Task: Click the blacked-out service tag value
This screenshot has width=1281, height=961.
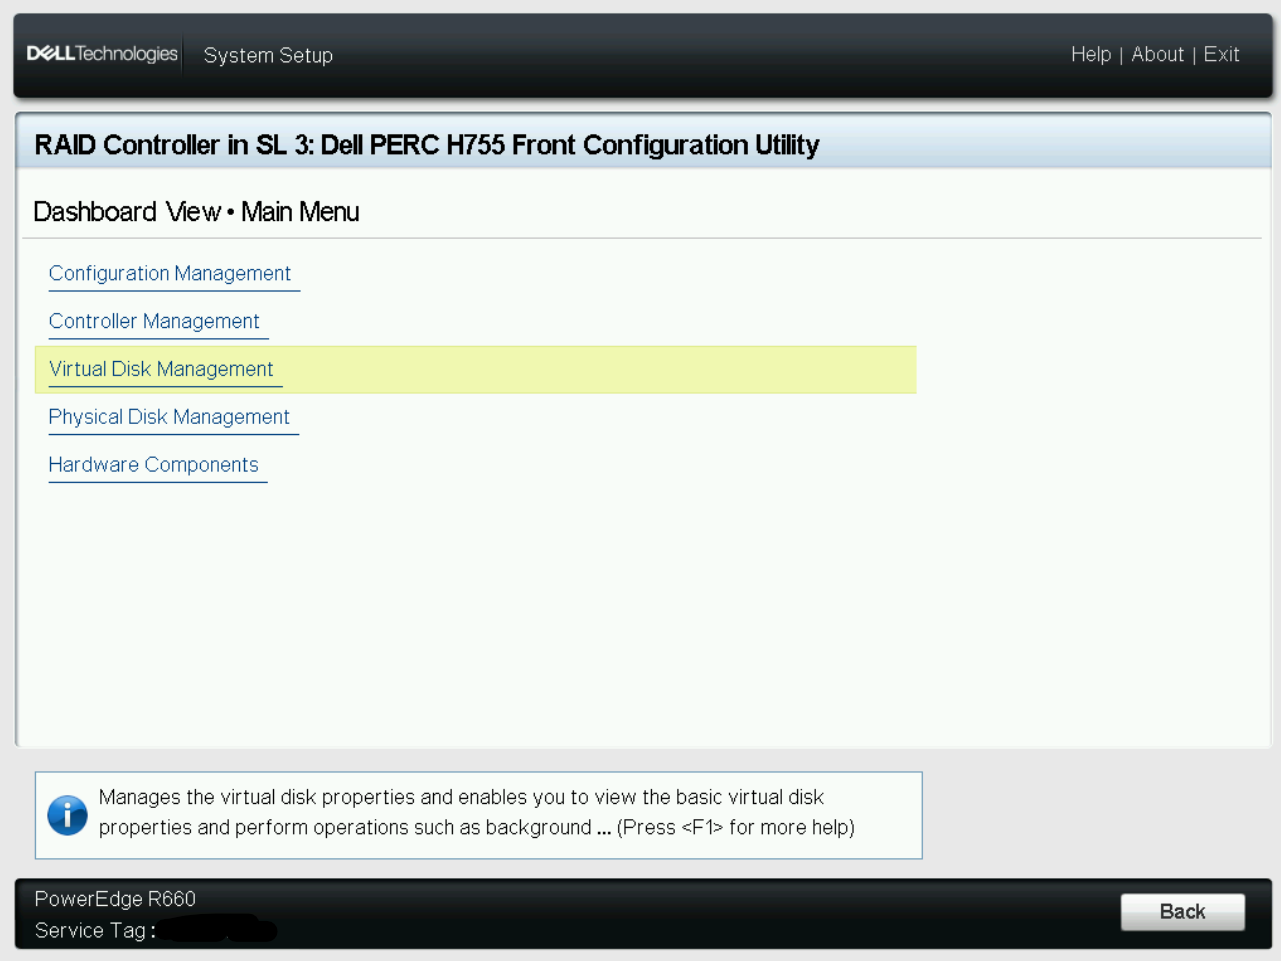Action: [x=218, y=930]
